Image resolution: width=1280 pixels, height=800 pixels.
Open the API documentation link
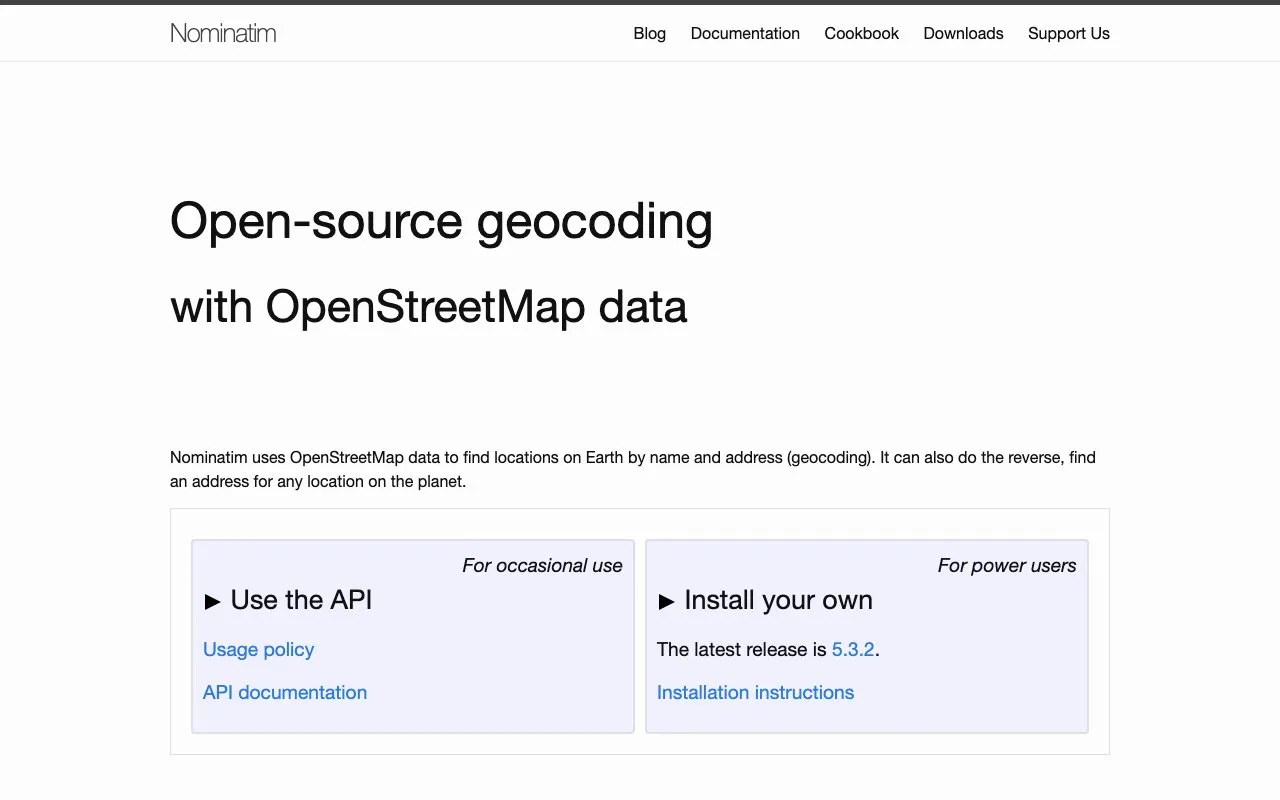285,692
